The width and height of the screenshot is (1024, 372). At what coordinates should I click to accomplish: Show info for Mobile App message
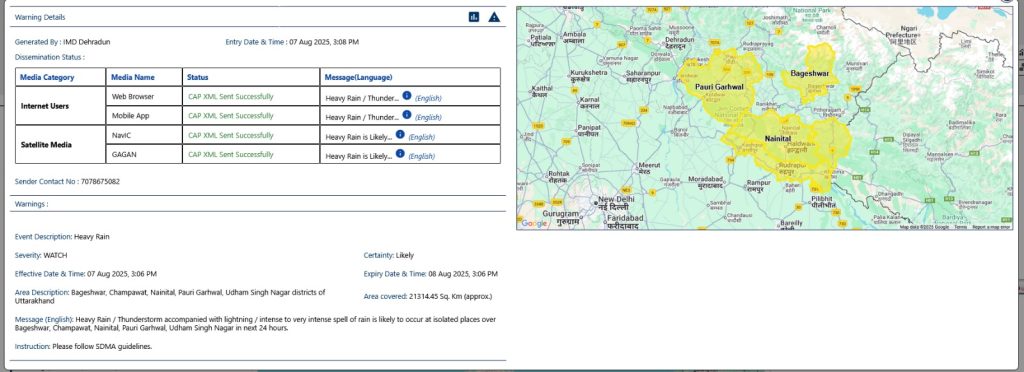[407, 114]
